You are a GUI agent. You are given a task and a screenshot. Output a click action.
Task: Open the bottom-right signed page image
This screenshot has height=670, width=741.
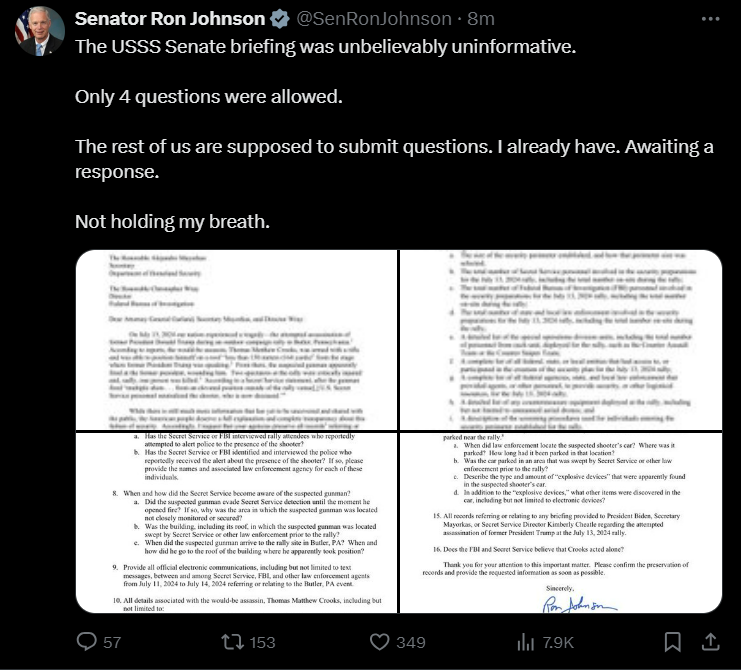pos(561,523)
